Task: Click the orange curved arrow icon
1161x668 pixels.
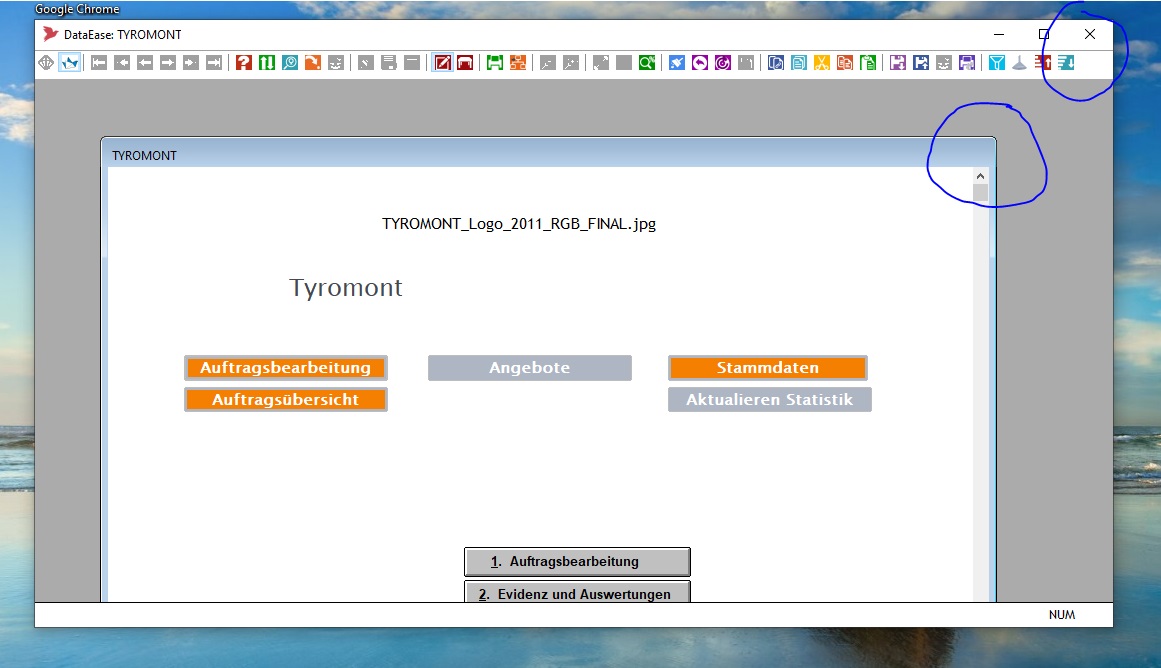Action: [x=313, y=63]
